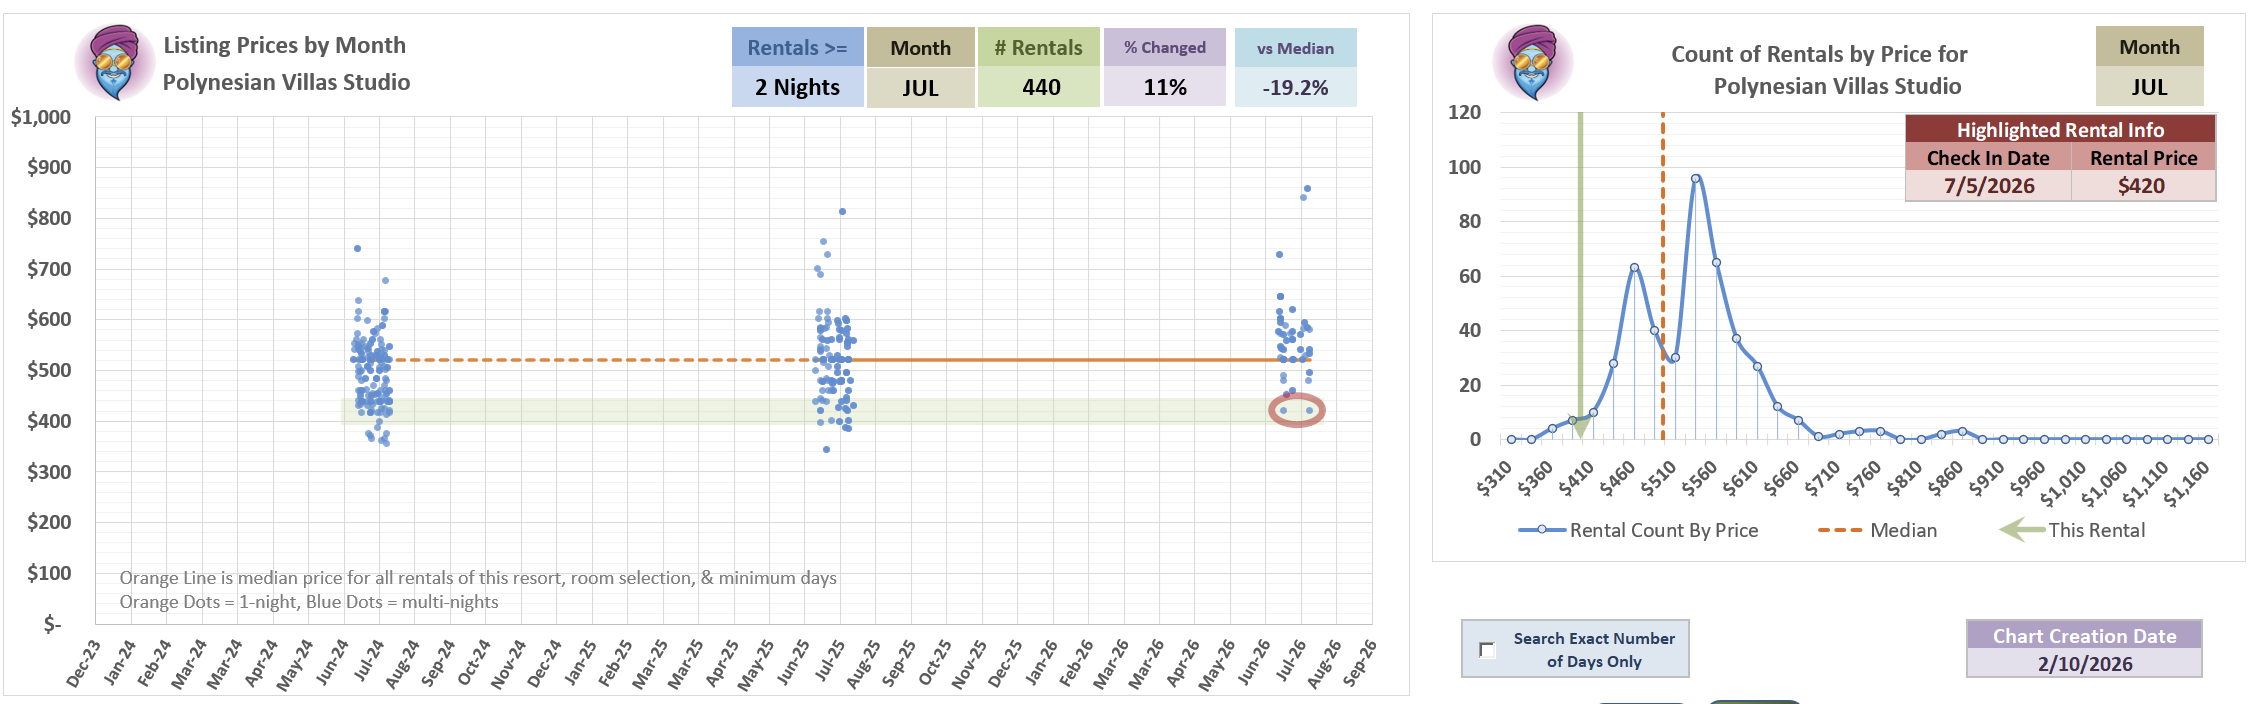This screenshot has height=704, width=2257.
Task: Click the vs Median header cell
Action: pos(1295,48)
